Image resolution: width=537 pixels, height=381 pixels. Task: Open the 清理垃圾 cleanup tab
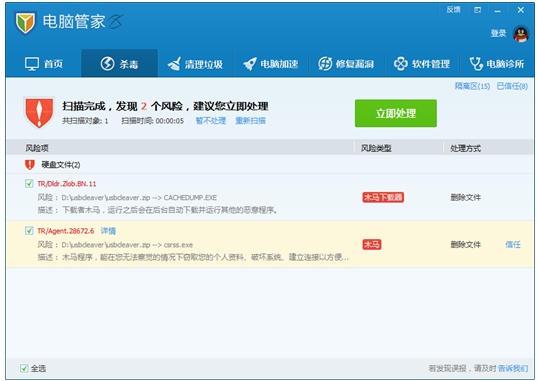click(x=195, y=64)
